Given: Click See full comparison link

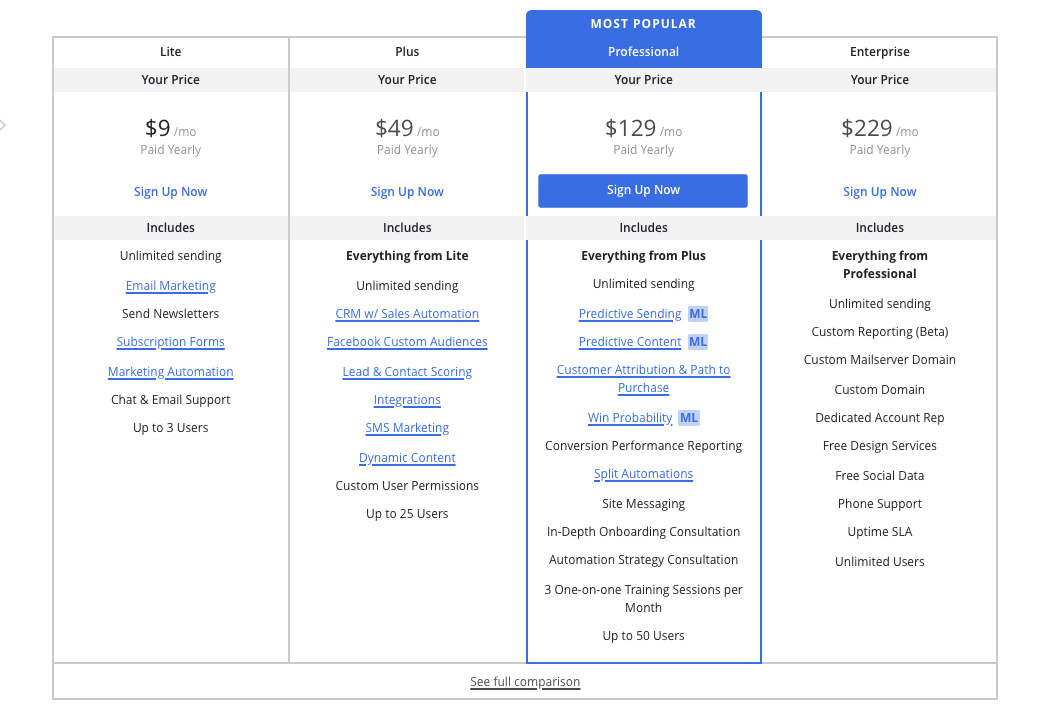Looking at the screenshot, I should 525,682.
